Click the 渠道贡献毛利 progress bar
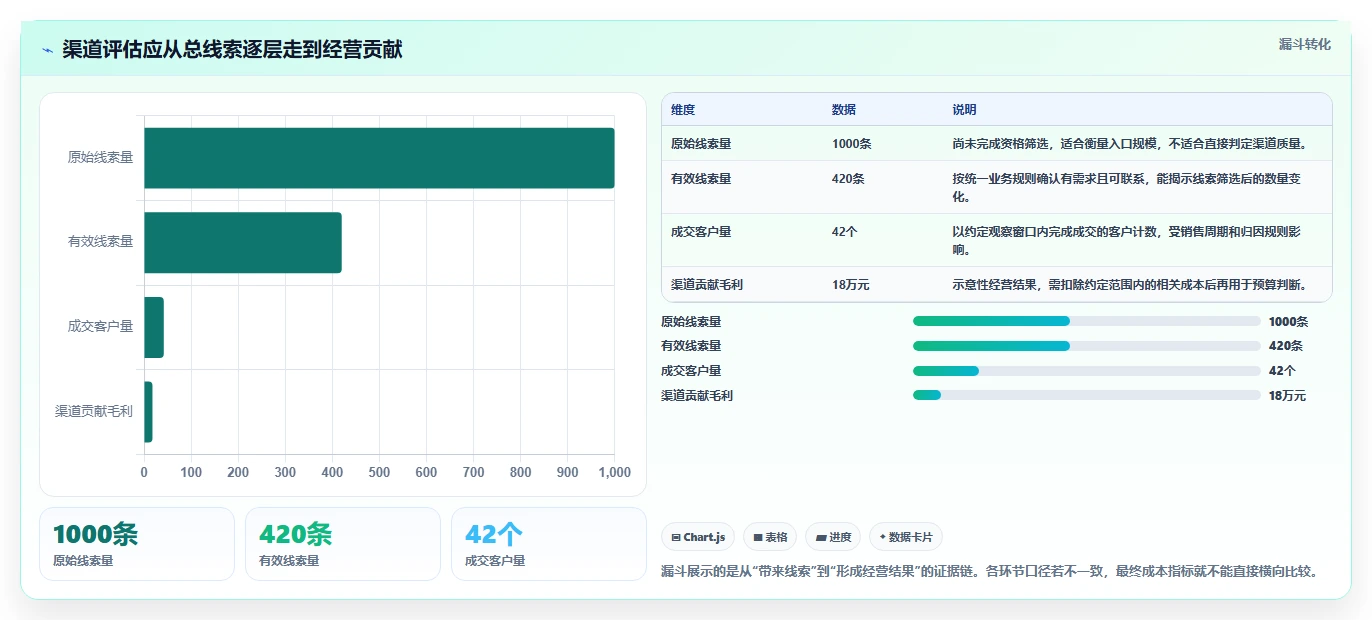This screenshot has height=620, width=1372. [x=1086, y=395]
